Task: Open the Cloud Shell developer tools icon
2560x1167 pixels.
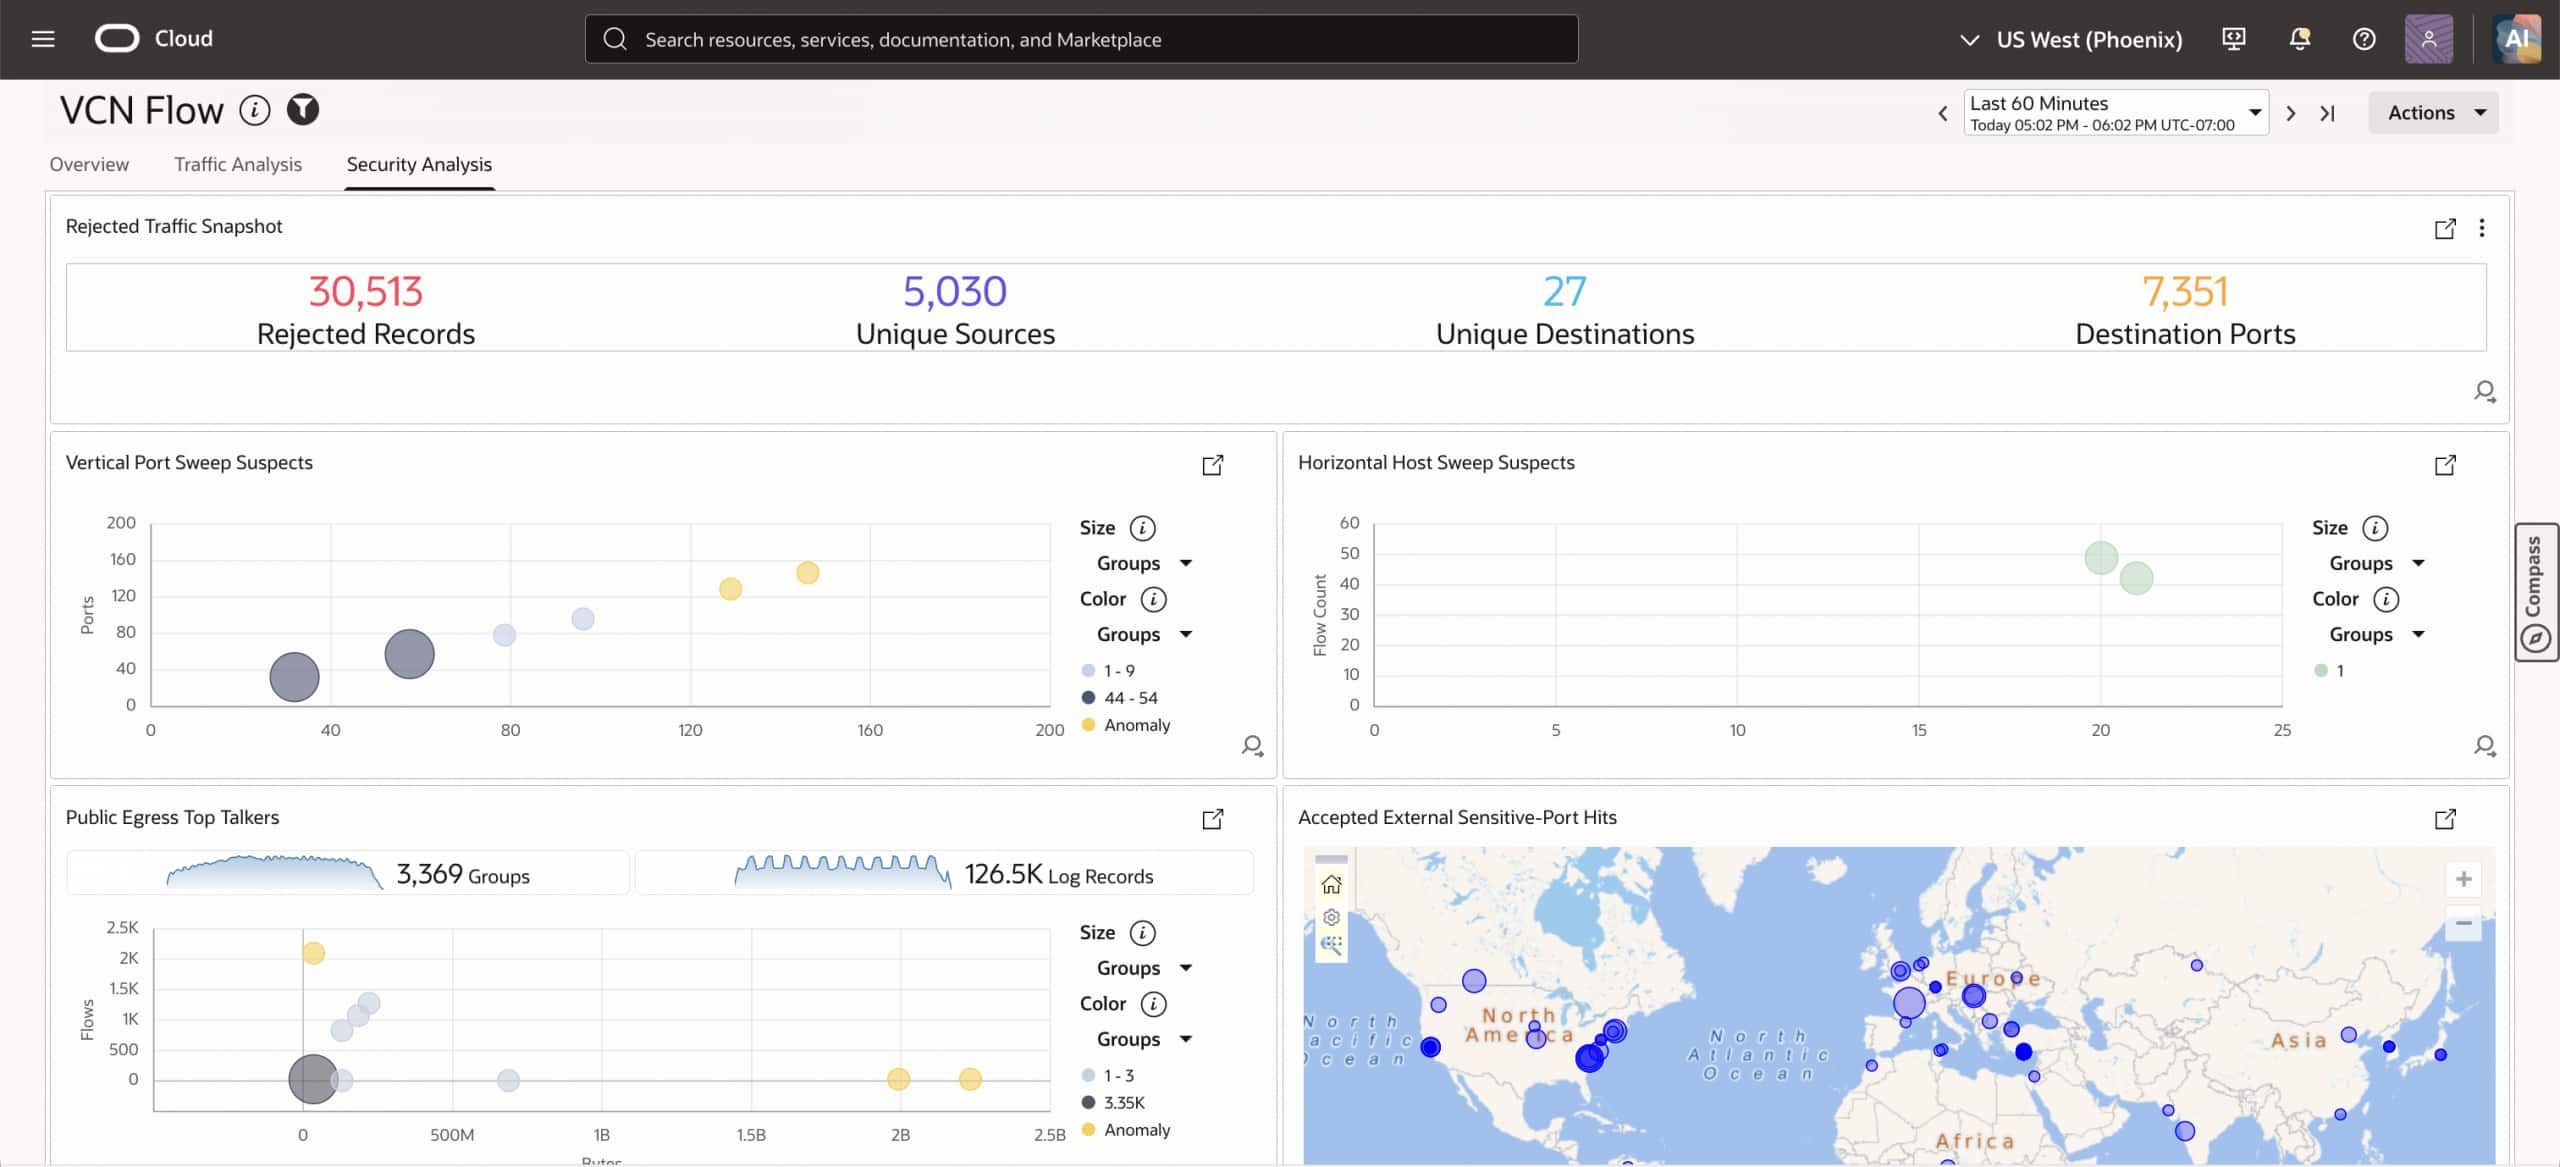Action: point(2233,39)
